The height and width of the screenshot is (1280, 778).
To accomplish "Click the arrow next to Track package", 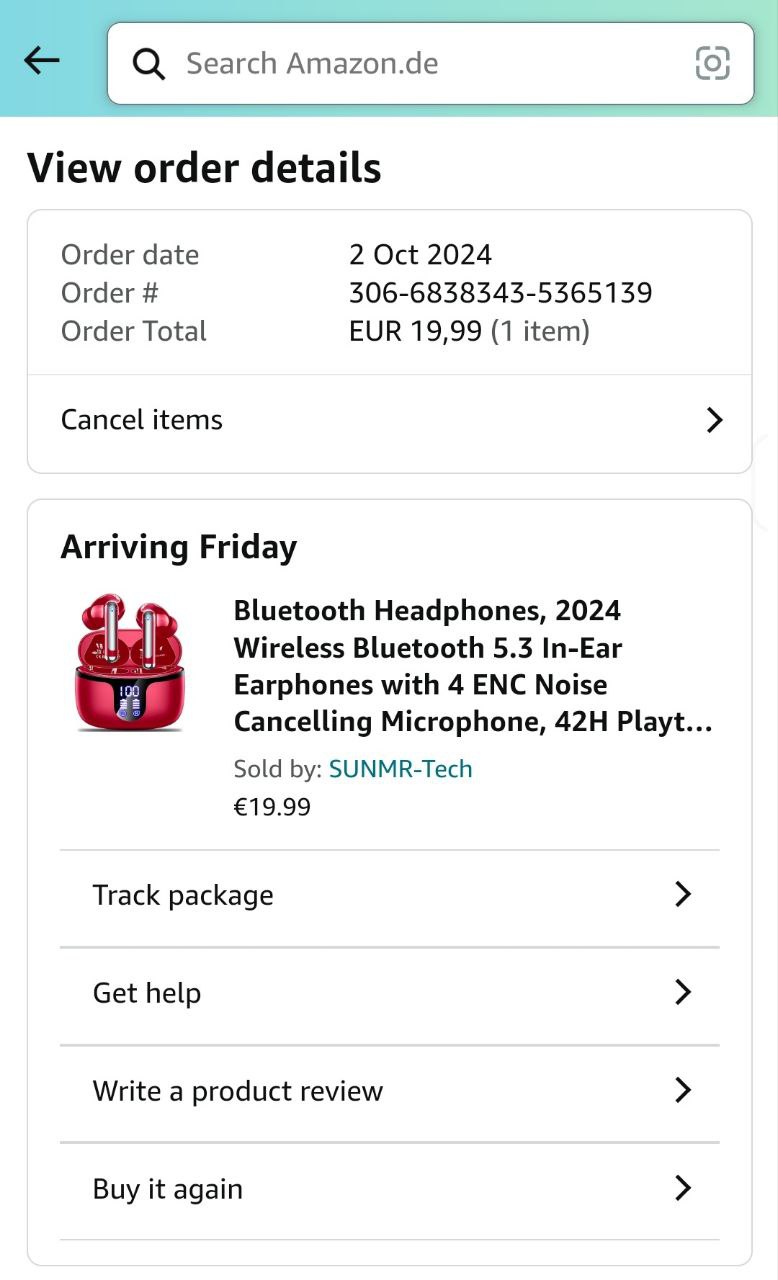I will [683, 894].
